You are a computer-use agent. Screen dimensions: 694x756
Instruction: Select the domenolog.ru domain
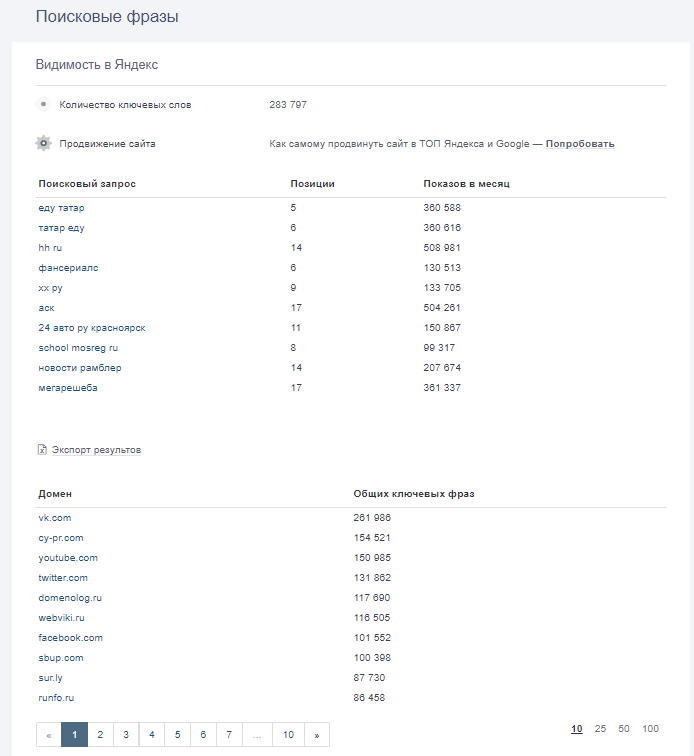[x=70, y=598]
